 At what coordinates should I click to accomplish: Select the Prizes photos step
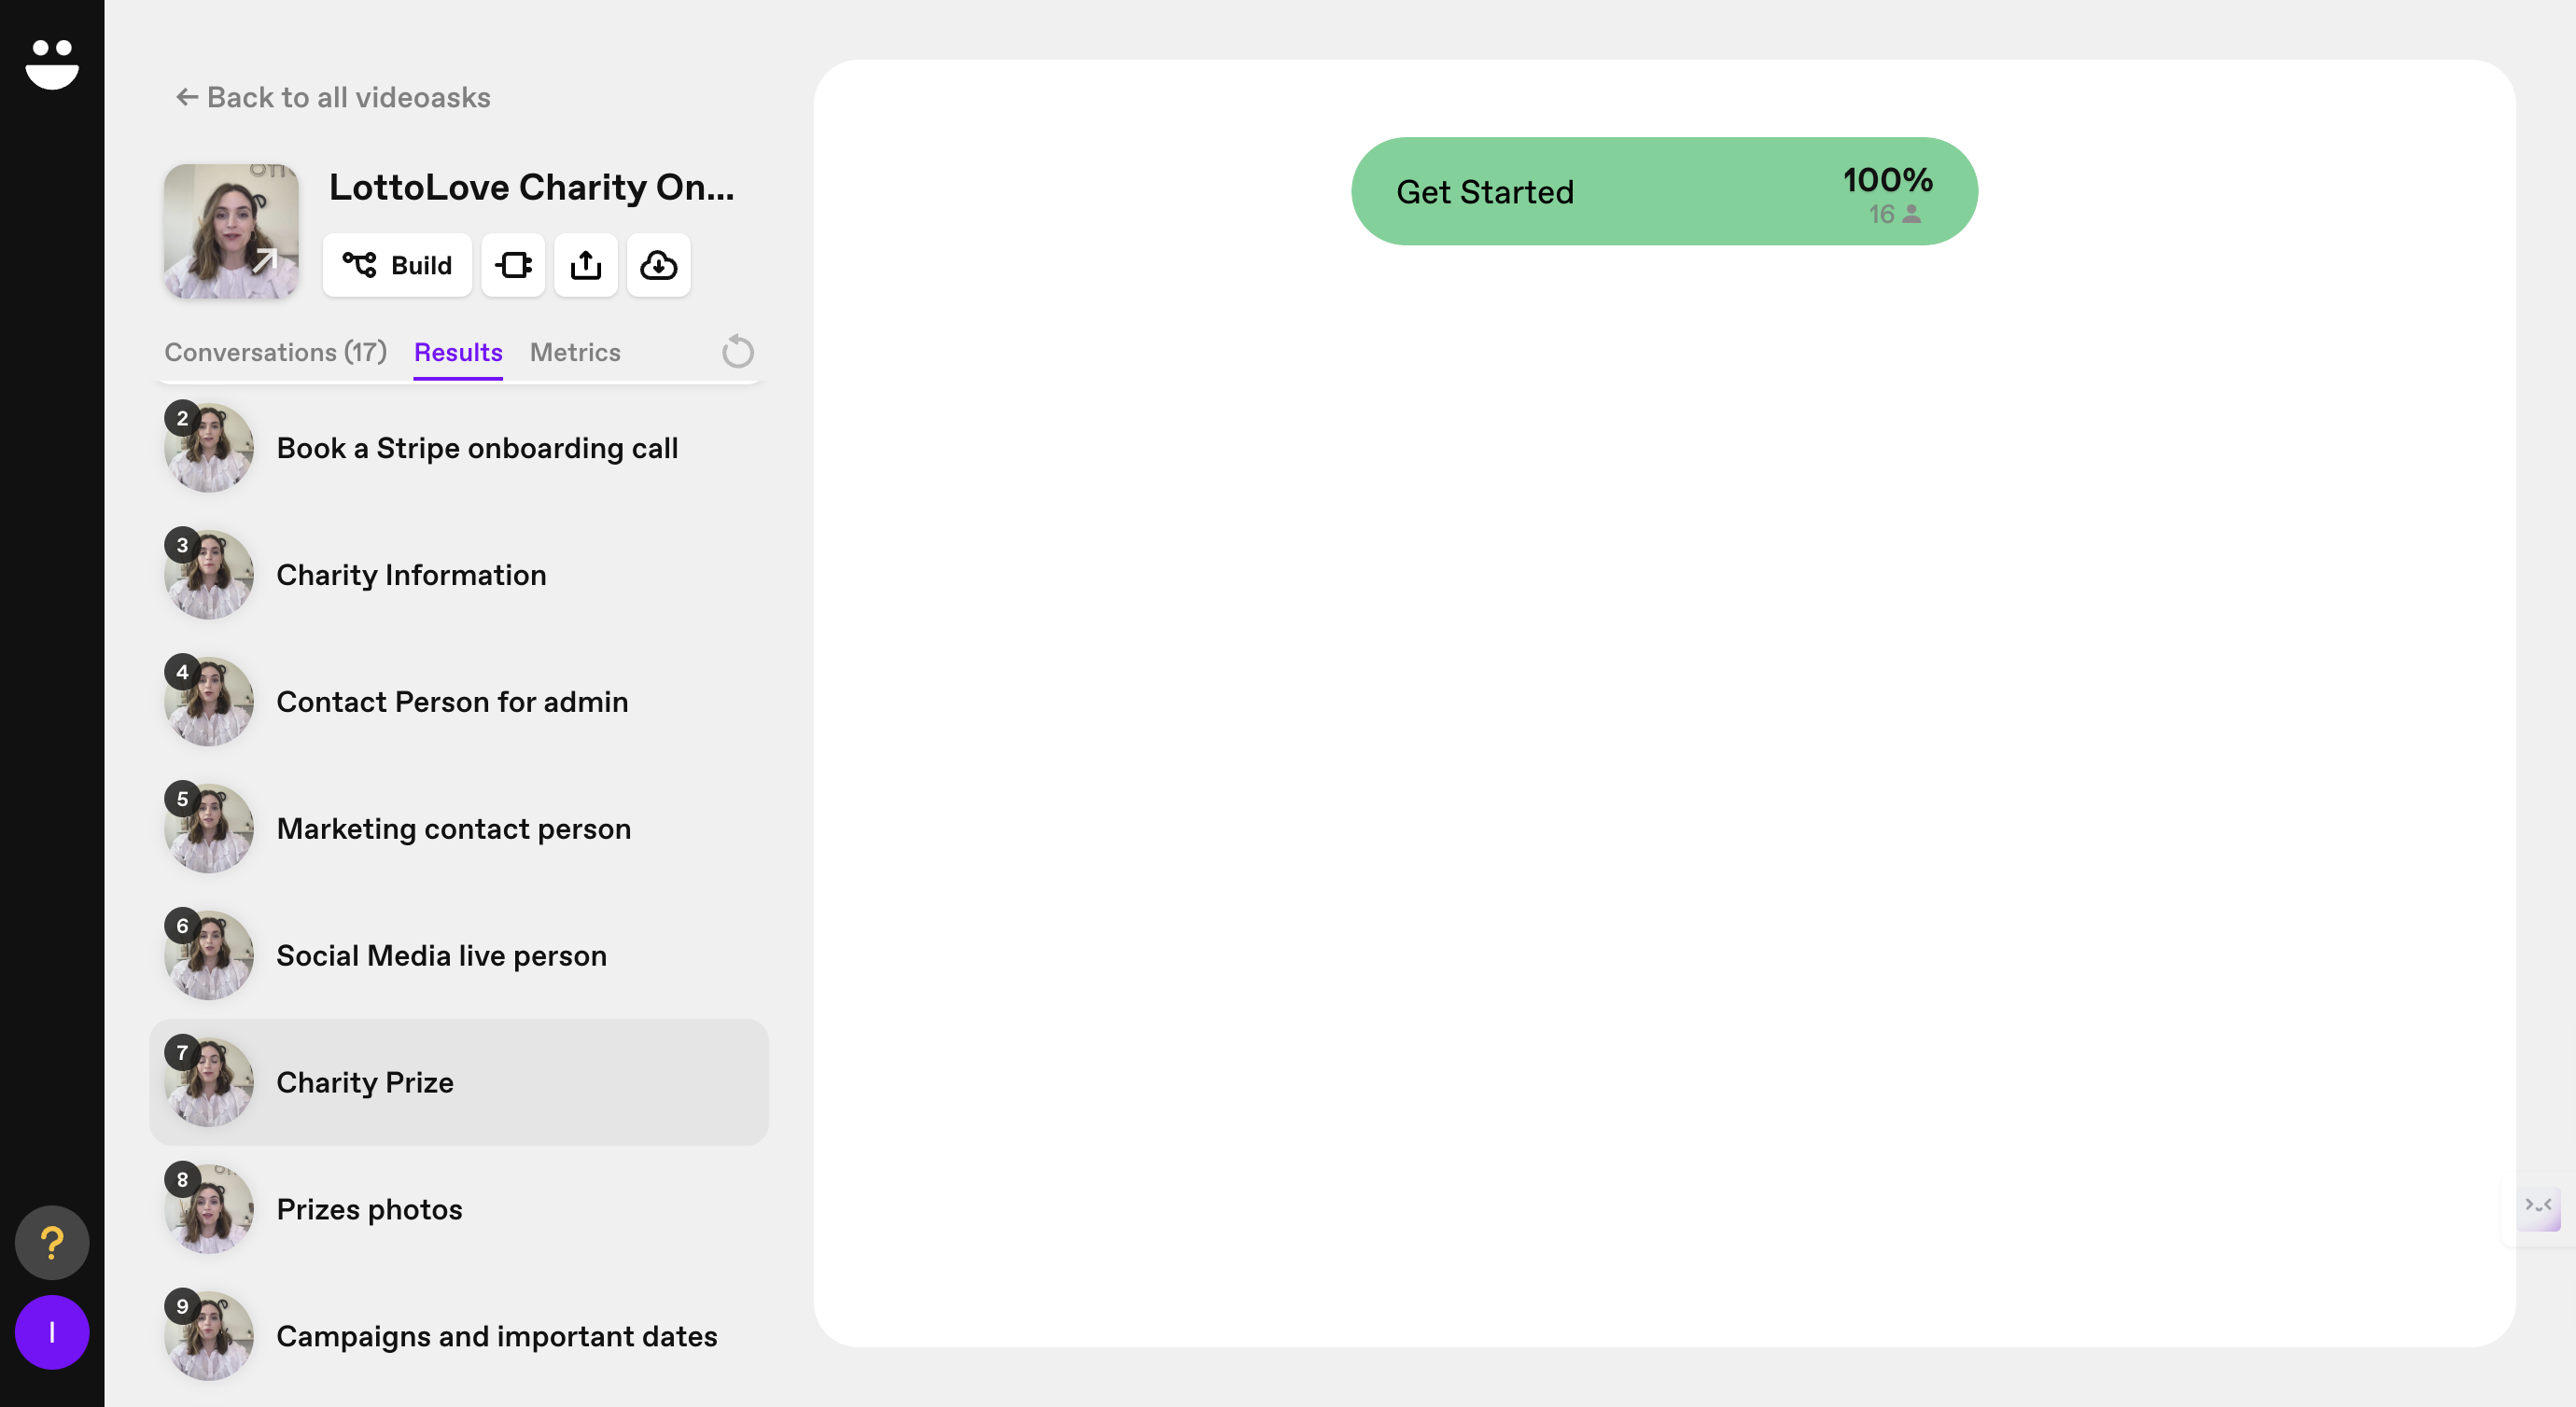coord(369,1209)
